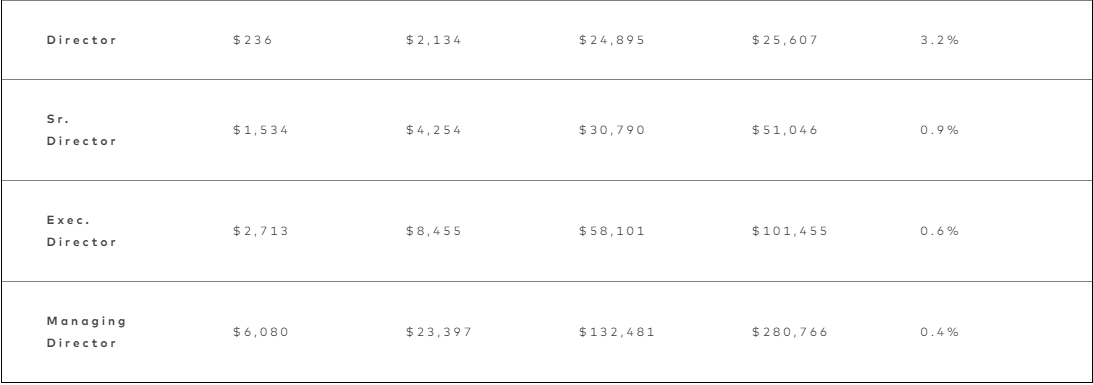
Task: Click the $2,134 cell
Action: [434, 40]
